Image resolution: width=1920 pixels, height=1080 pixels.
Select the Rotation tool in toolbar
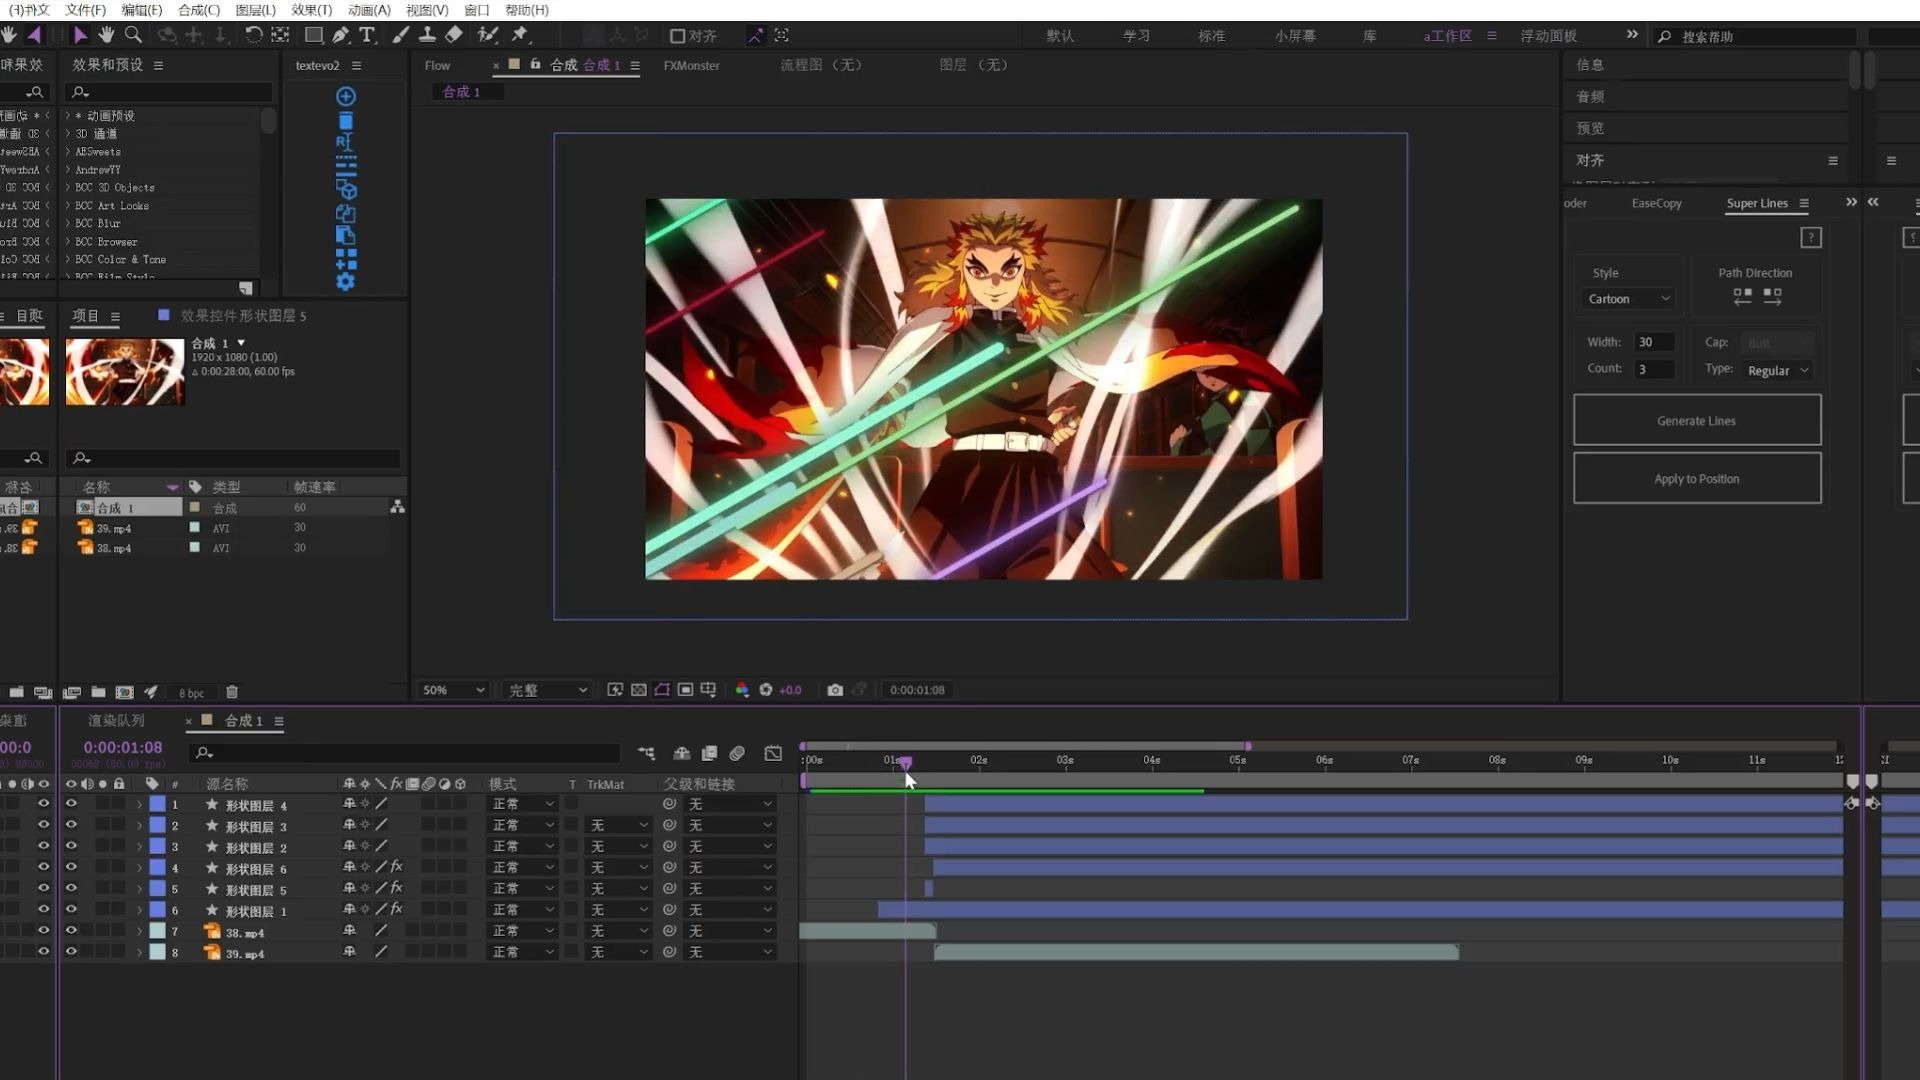(254, 35)
